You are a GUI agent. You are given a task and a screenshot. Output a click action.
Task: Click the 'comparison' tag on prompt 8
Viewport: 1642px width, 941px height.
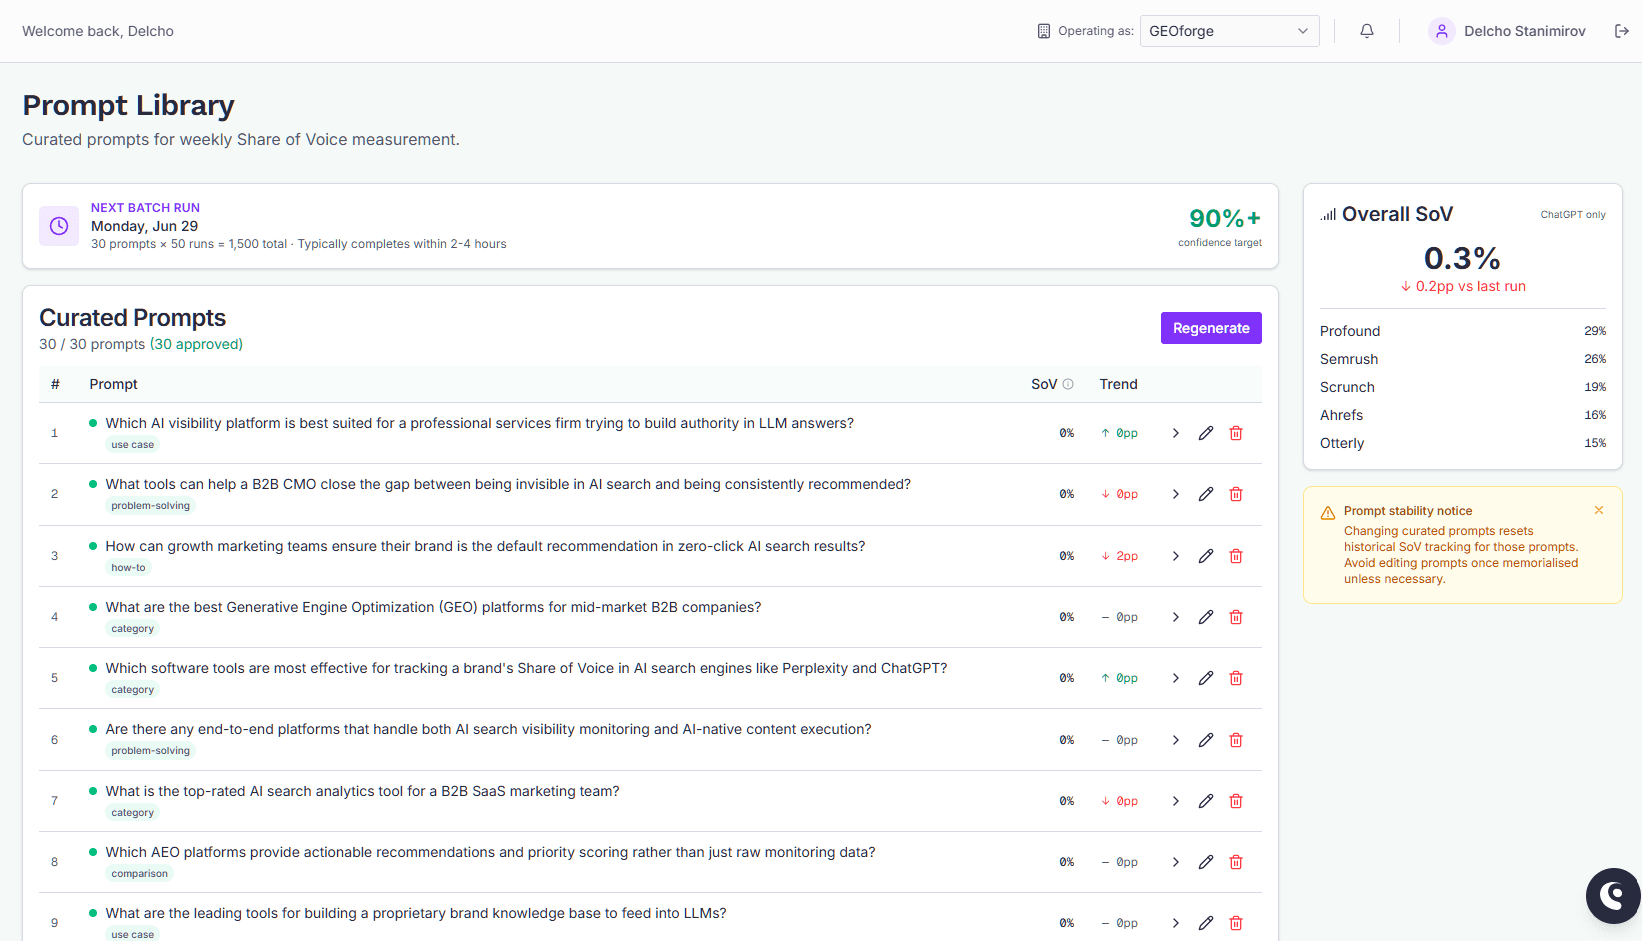pyautogui.click(x=140, y=874)
